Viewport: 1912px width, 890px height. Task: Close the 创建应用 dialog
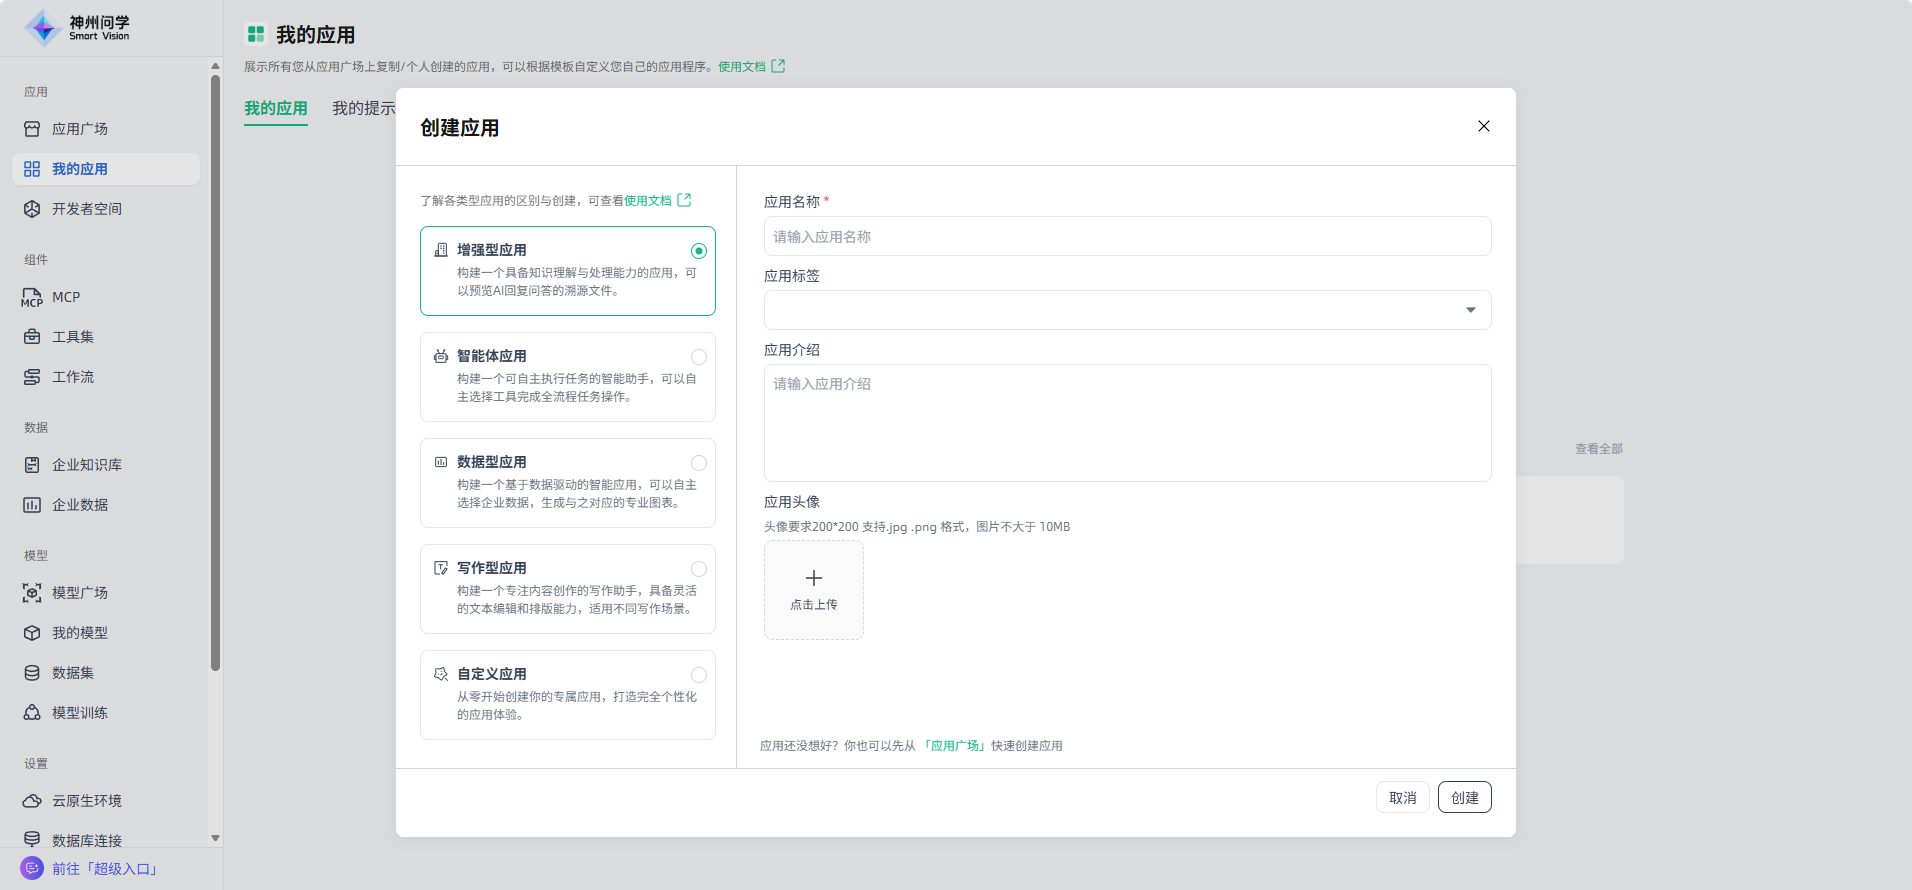click(x=1483, y=126)
